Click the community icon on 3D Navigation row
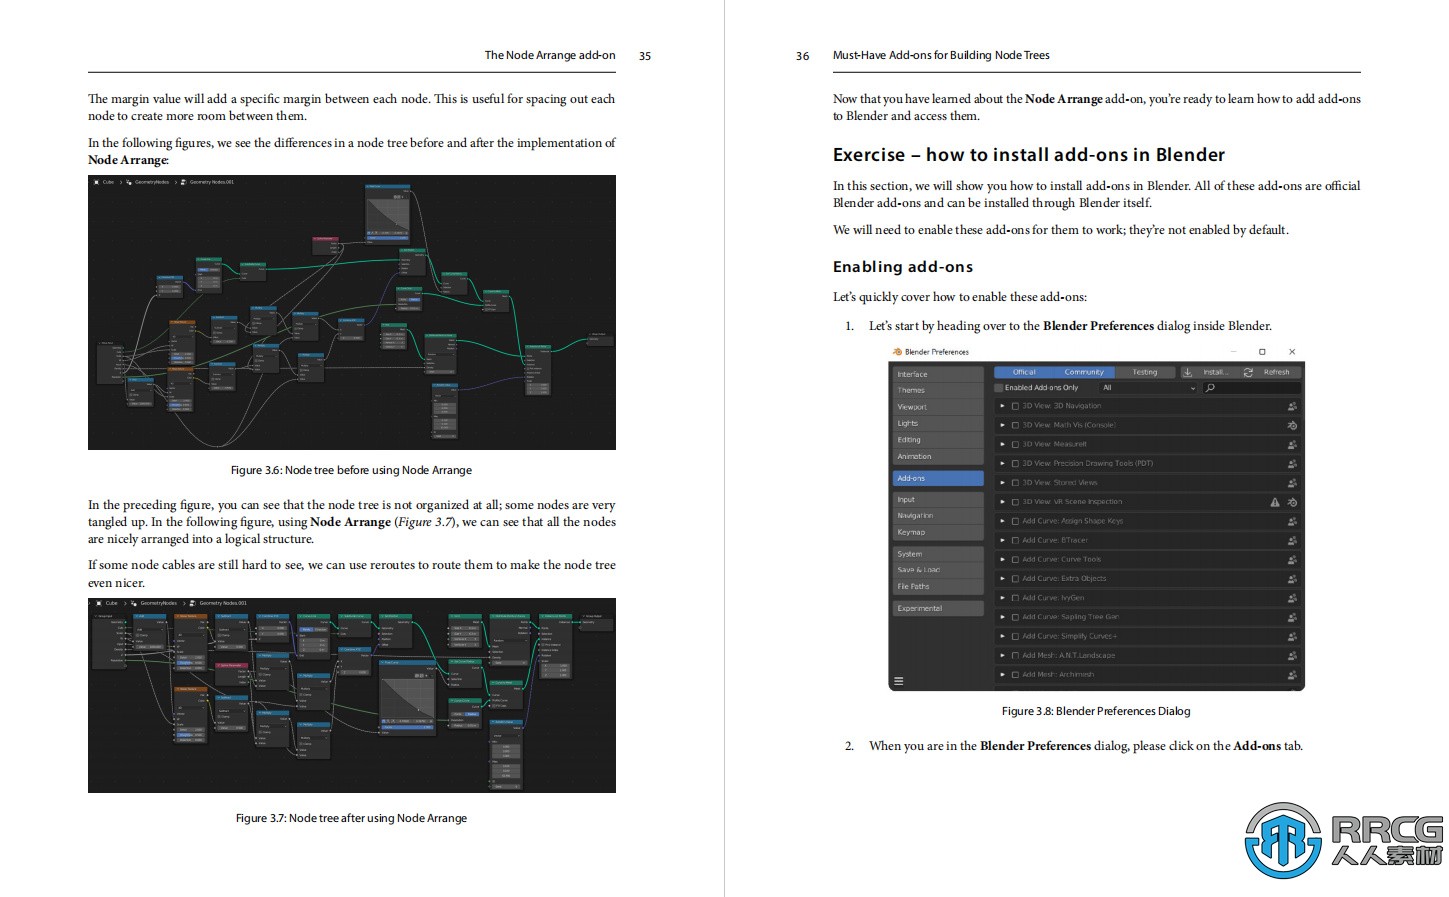 1292,406
